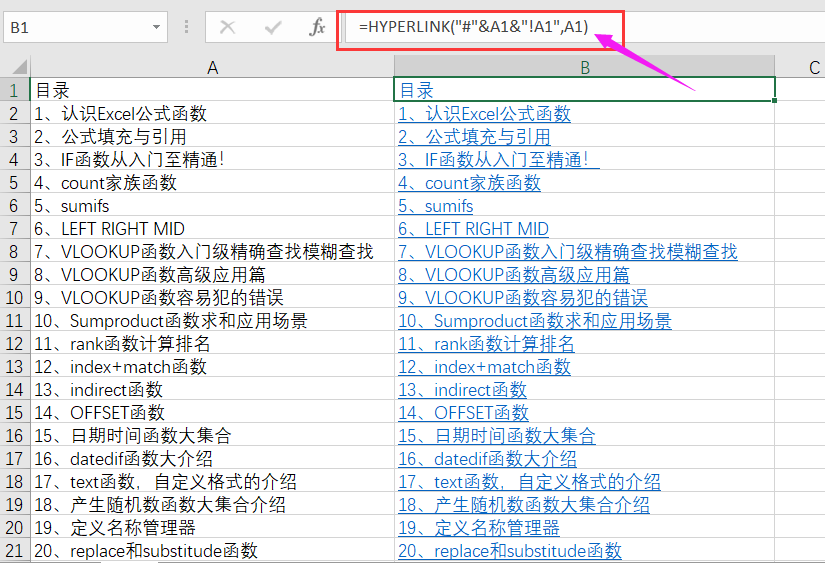This screenshot has width=825, height=563.
Task: Select row 1 header
Action: click(14, 90)
